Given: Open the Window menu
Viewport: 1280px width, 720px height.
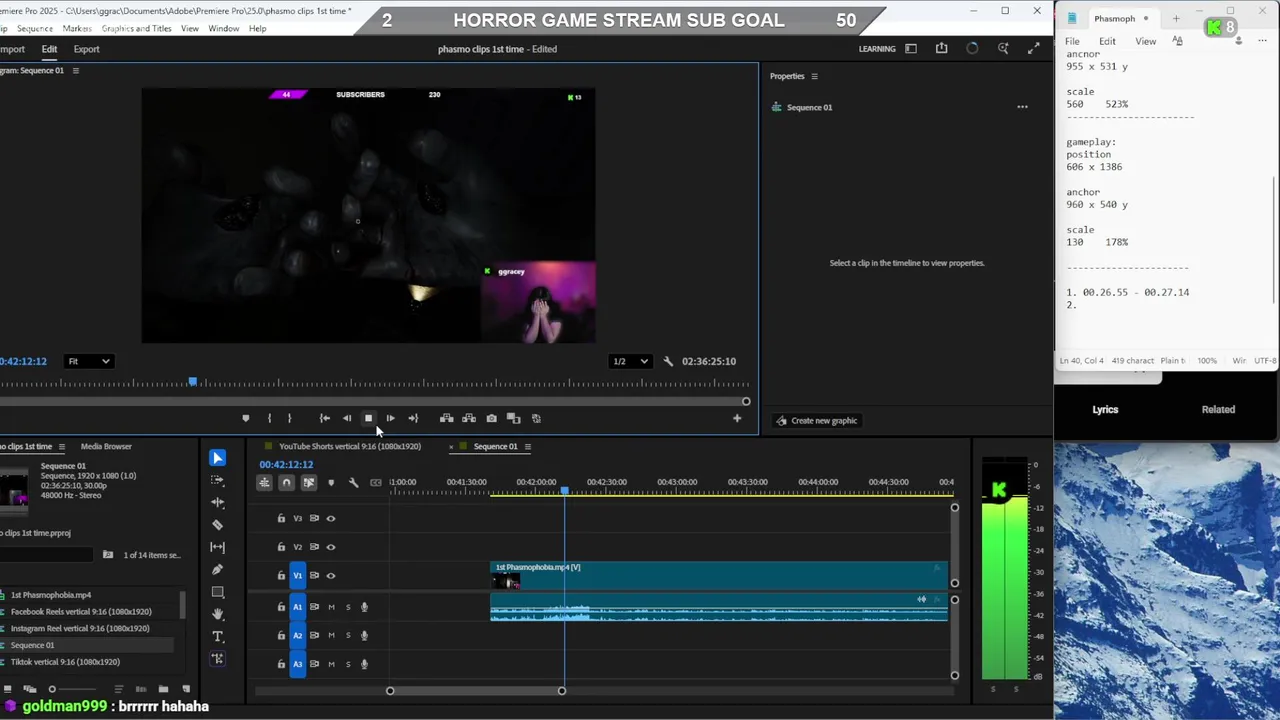Looking at the screenshot, I should point(223,28).
